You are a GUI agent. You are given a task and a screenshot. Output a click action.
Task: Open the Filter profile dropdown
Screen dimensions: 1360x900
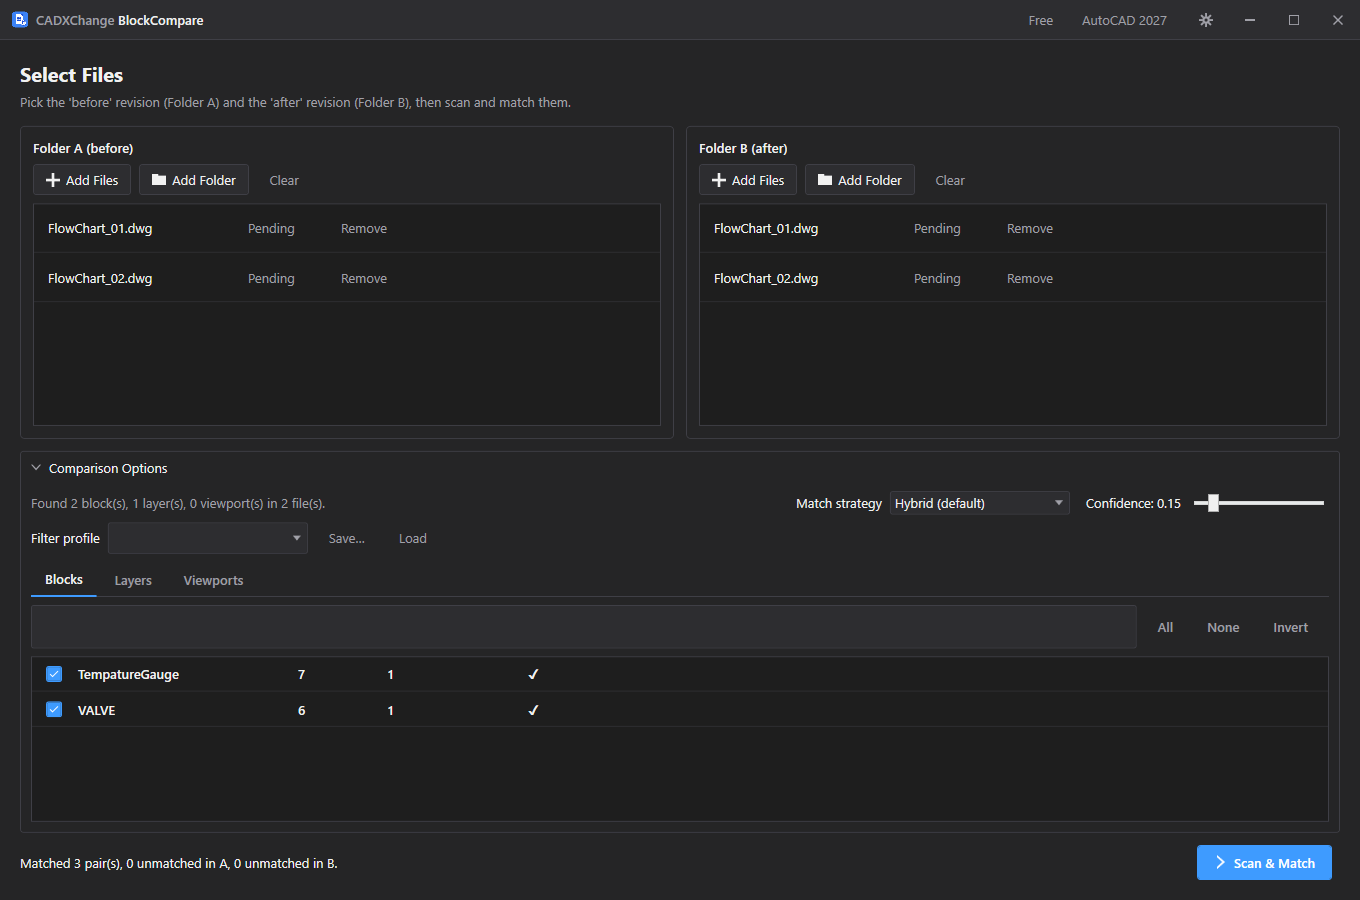(208, 538)
